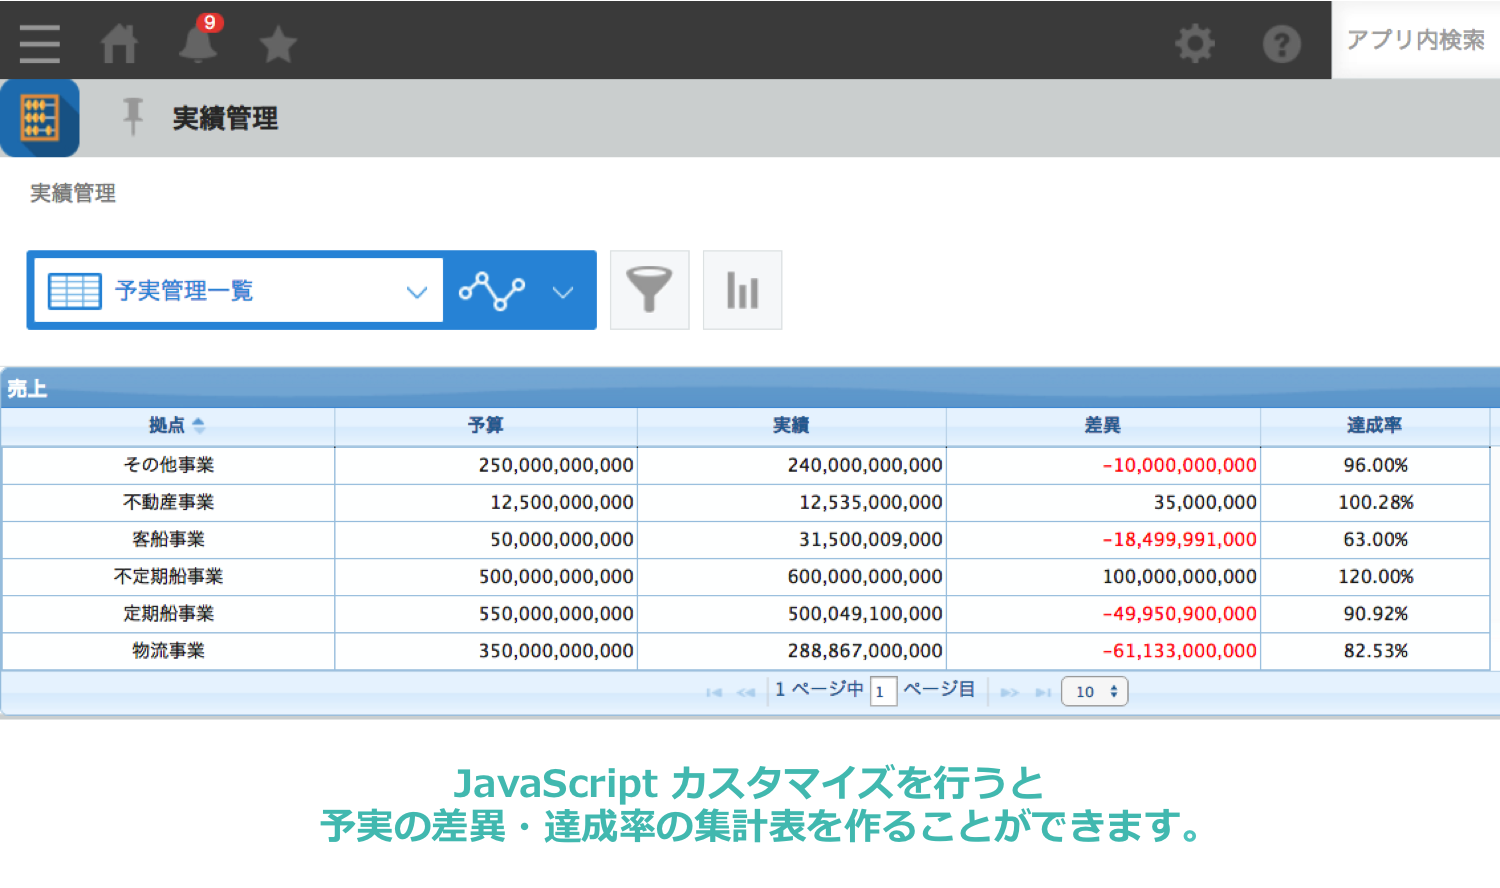Click the table view list icon
Viewport: 1500px width, 888px height.
click(75, 291)
